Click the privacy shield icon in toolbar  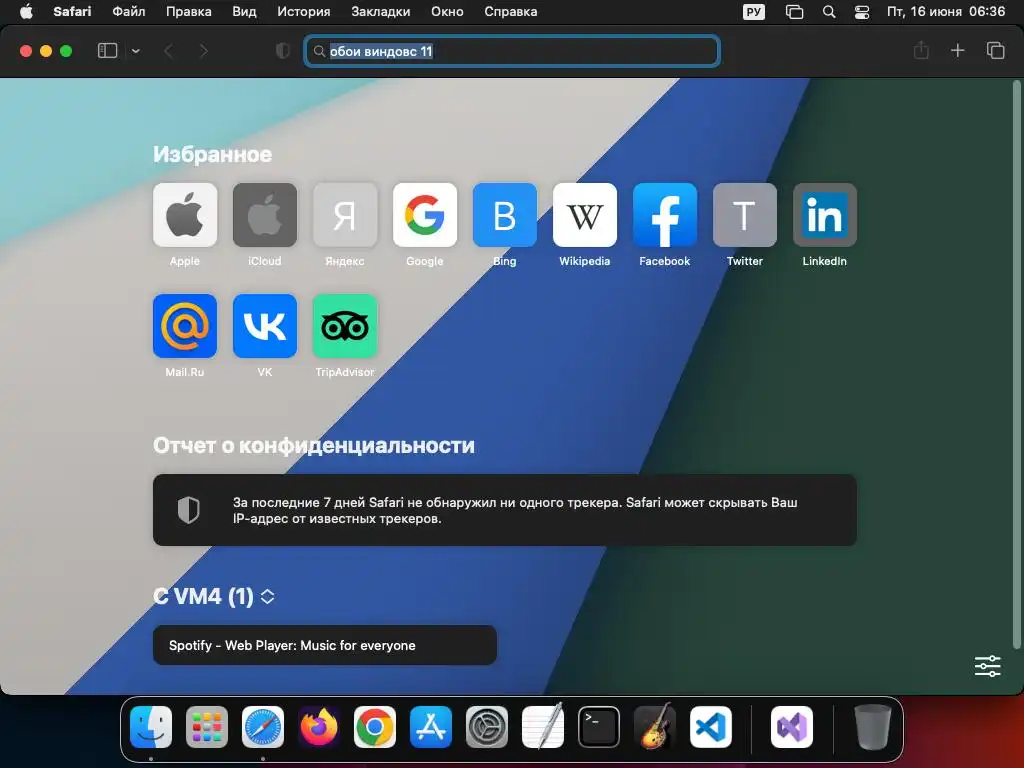pos(283,51)
